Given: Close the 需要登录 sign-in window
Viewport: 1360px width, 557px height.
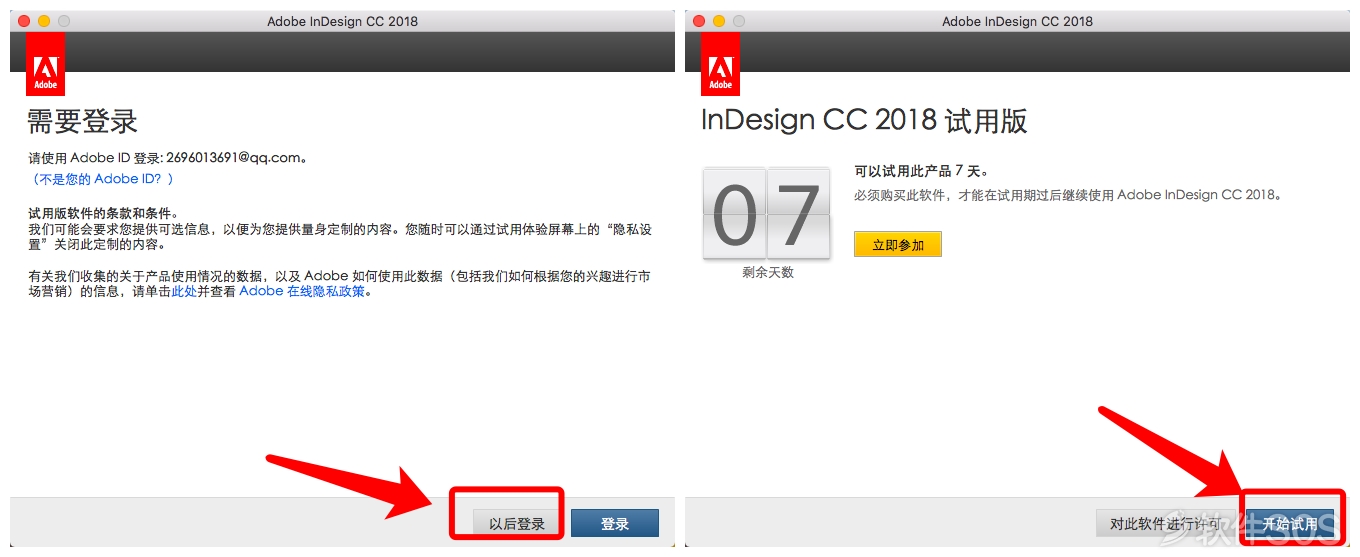Looking at the screenshot, I should [x=24, y=21].
